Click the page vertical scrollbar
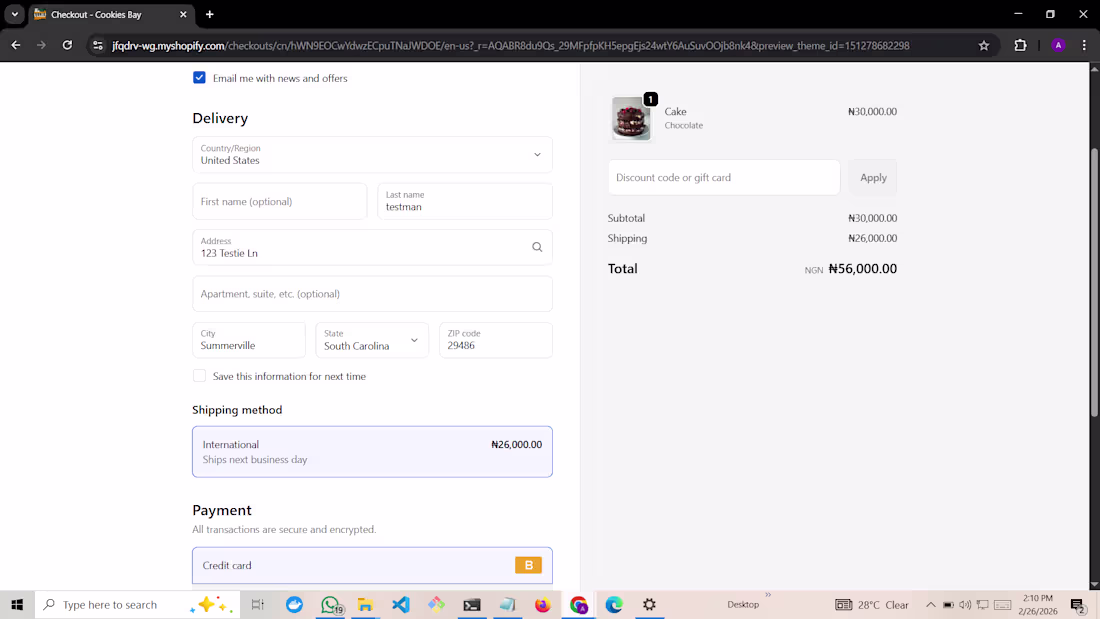This screenshot has width=1100, height=619. coord(1094,281)
